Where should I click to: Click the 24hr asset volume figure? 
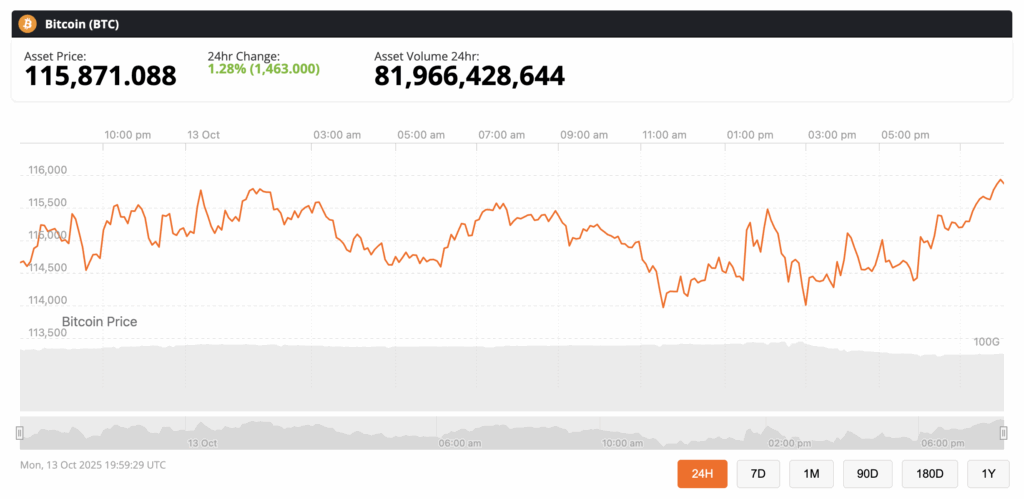click(x=469, y=76)
